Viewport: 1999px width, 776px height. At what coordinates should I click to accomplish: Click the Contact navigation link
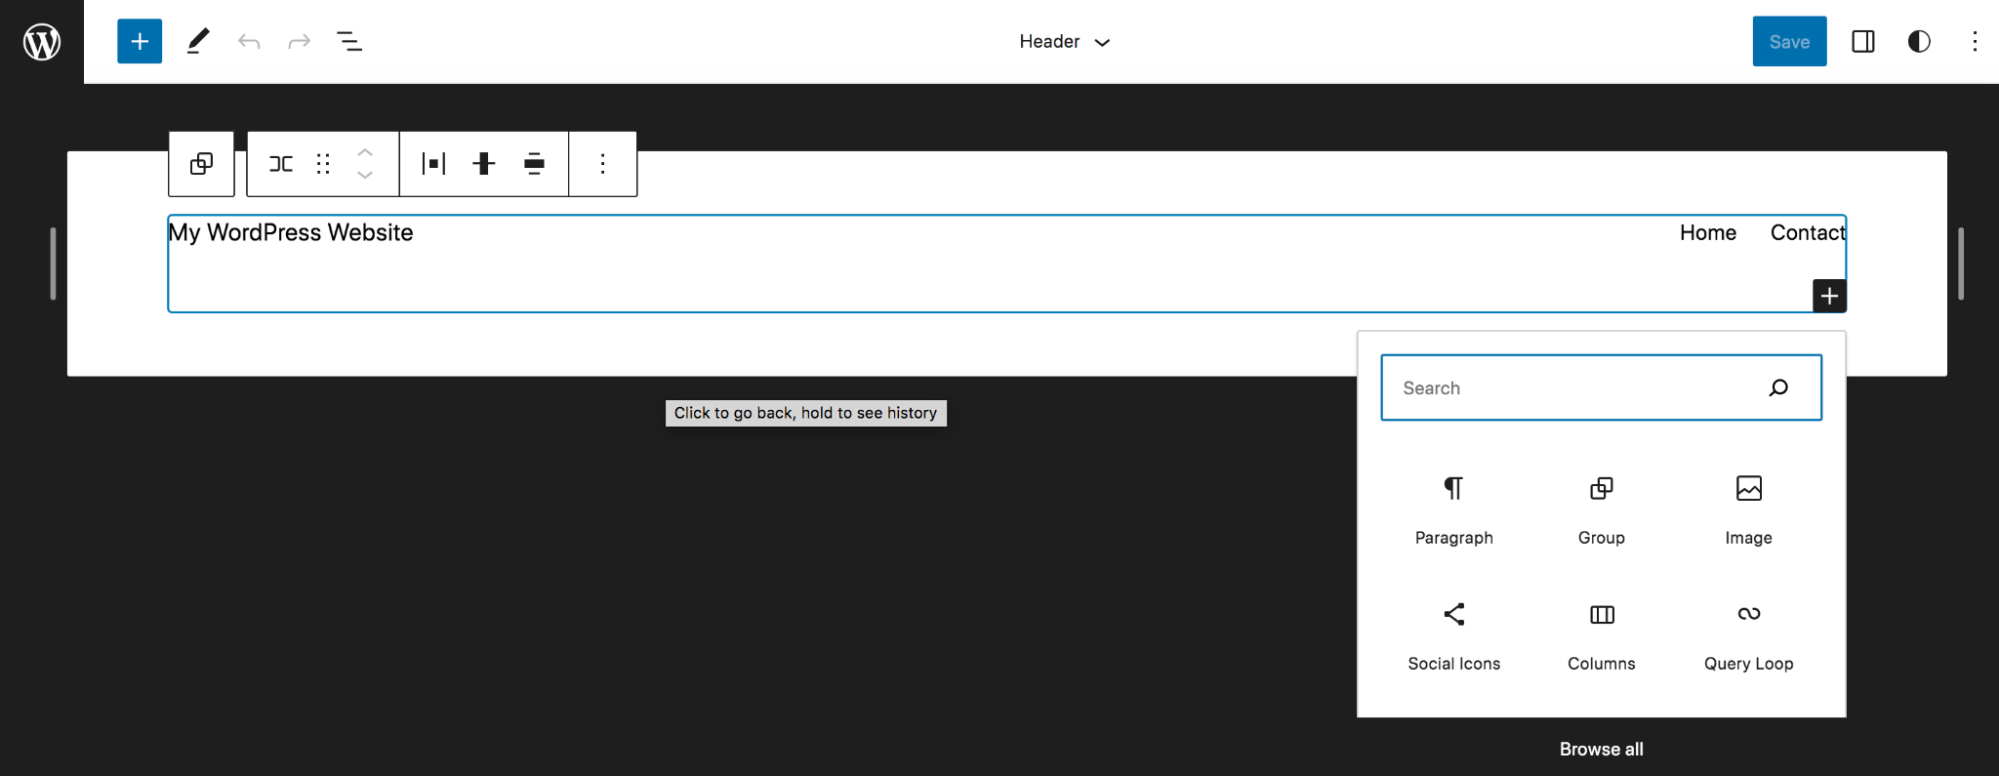[x=1807, y=232]
